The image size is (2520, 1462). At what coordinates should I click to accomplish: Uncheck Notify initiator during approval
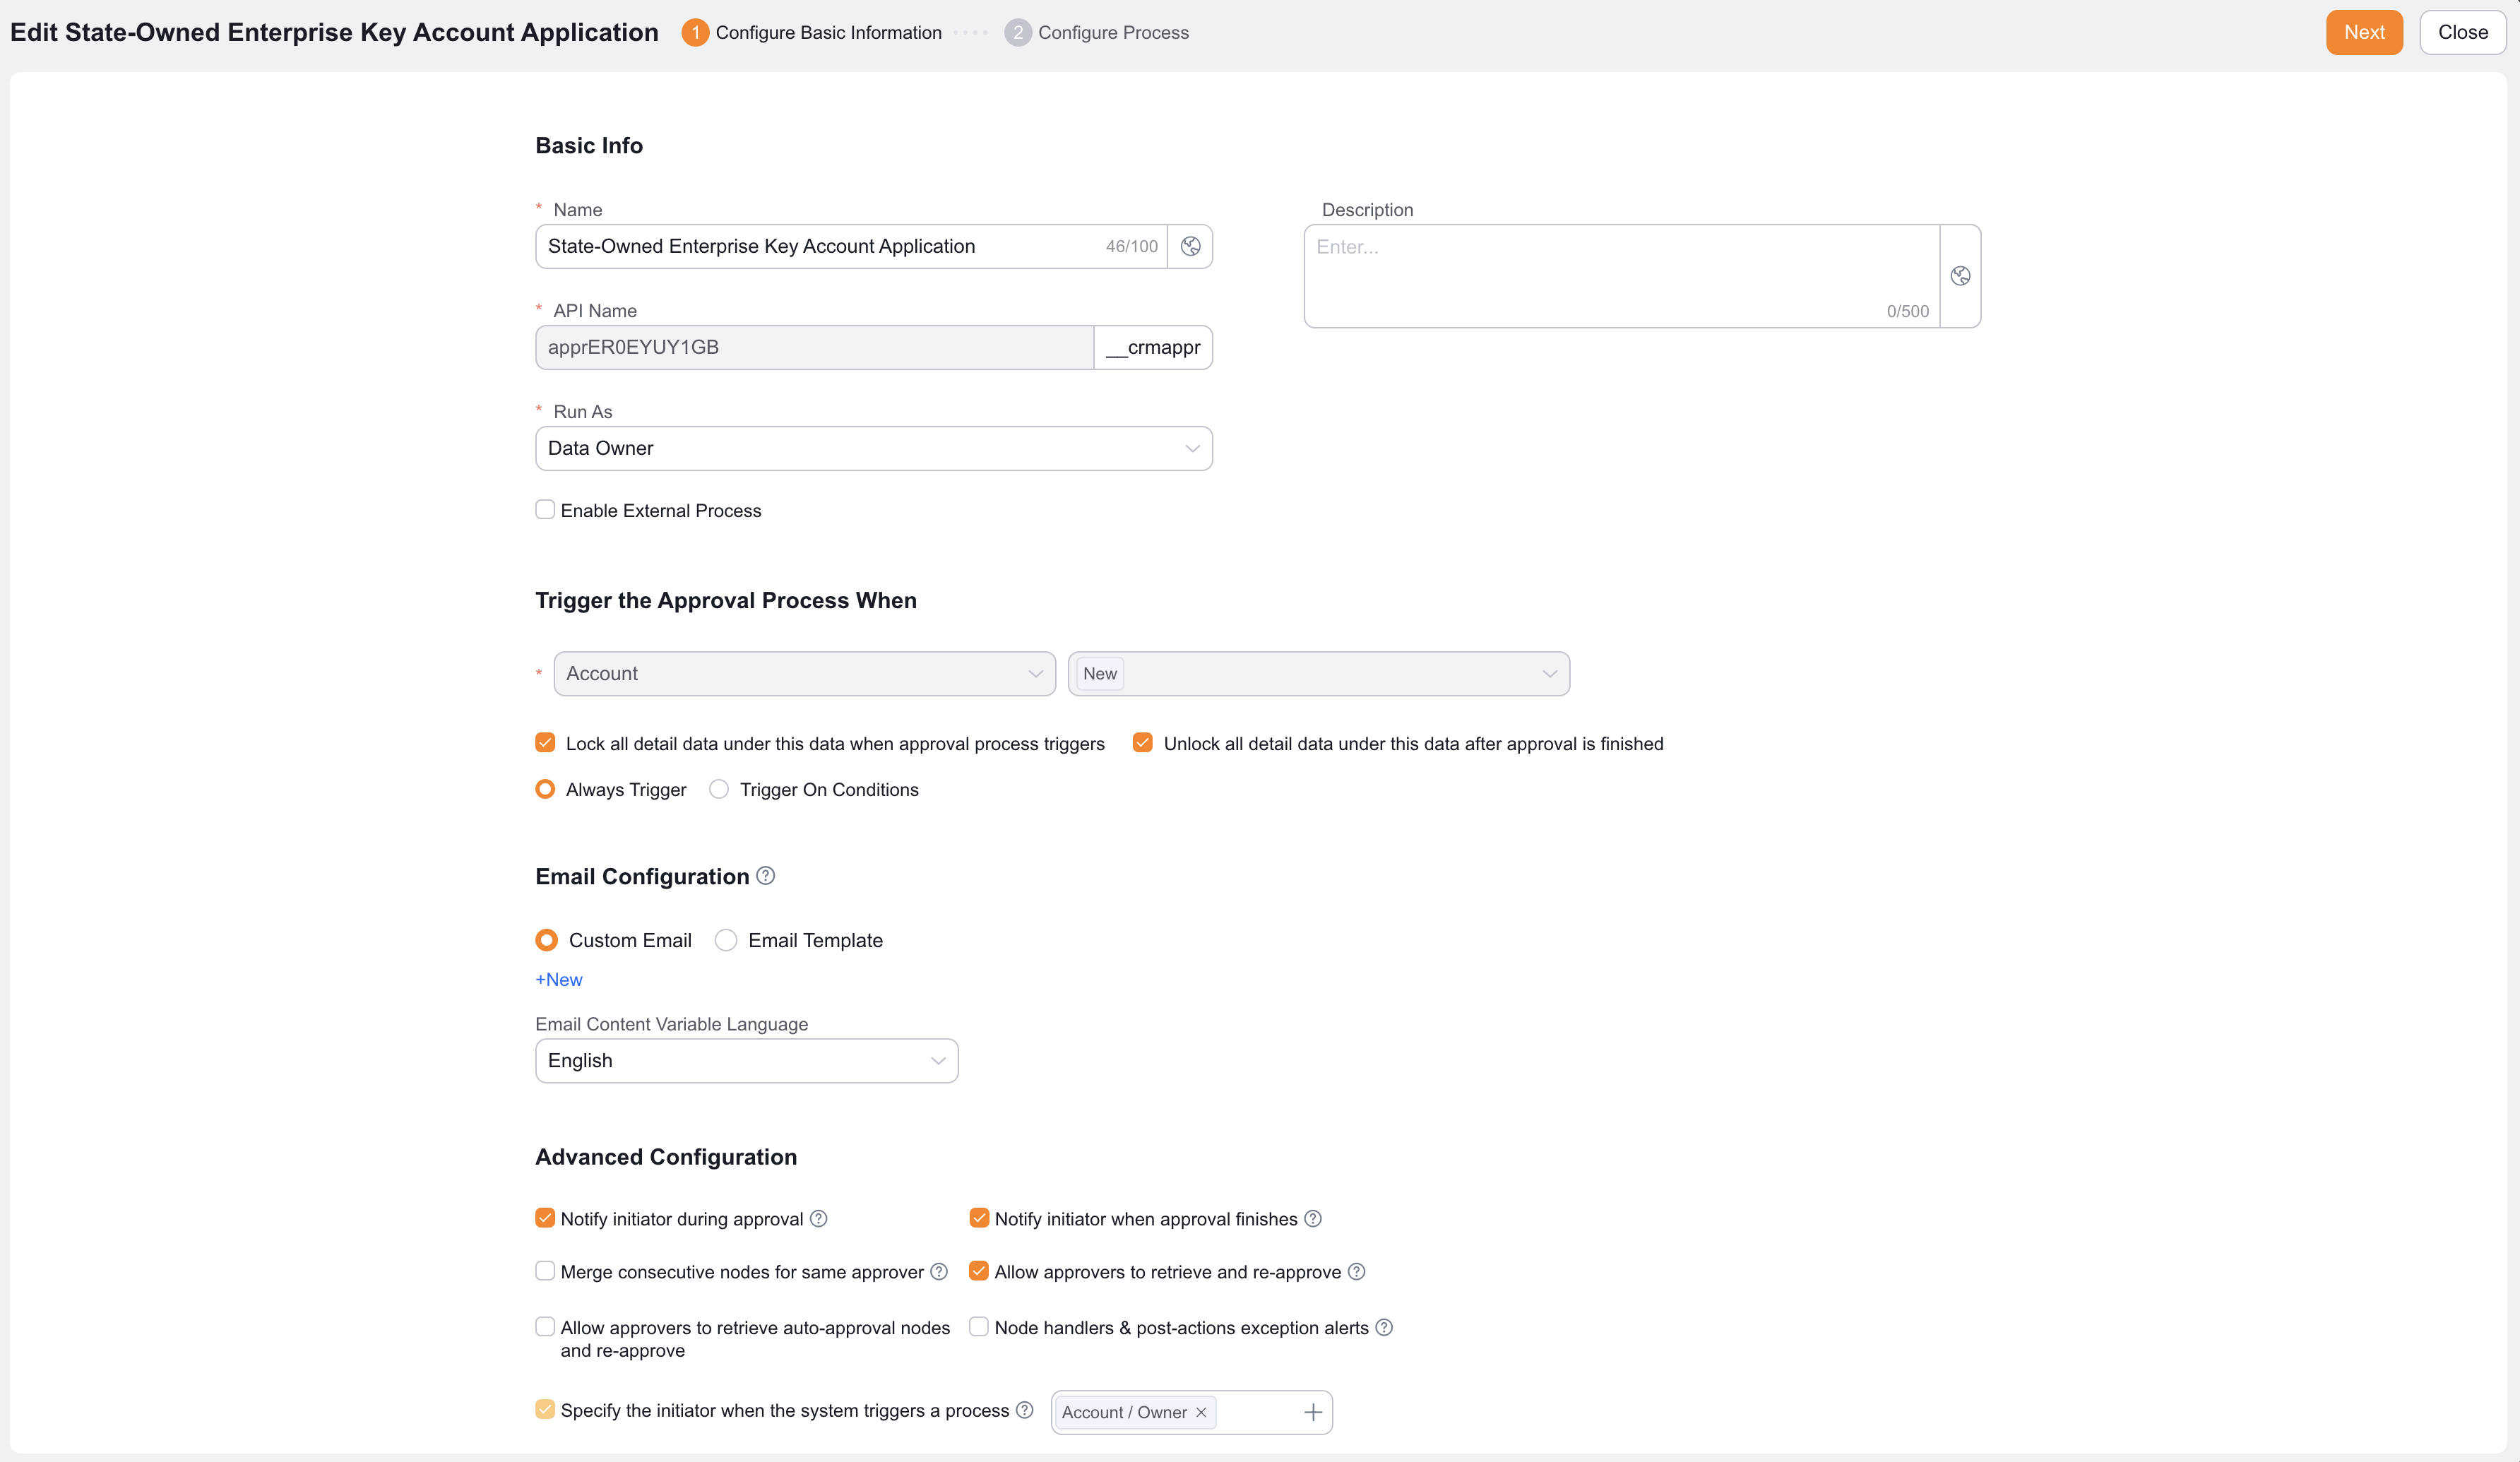coord(545,1218)
